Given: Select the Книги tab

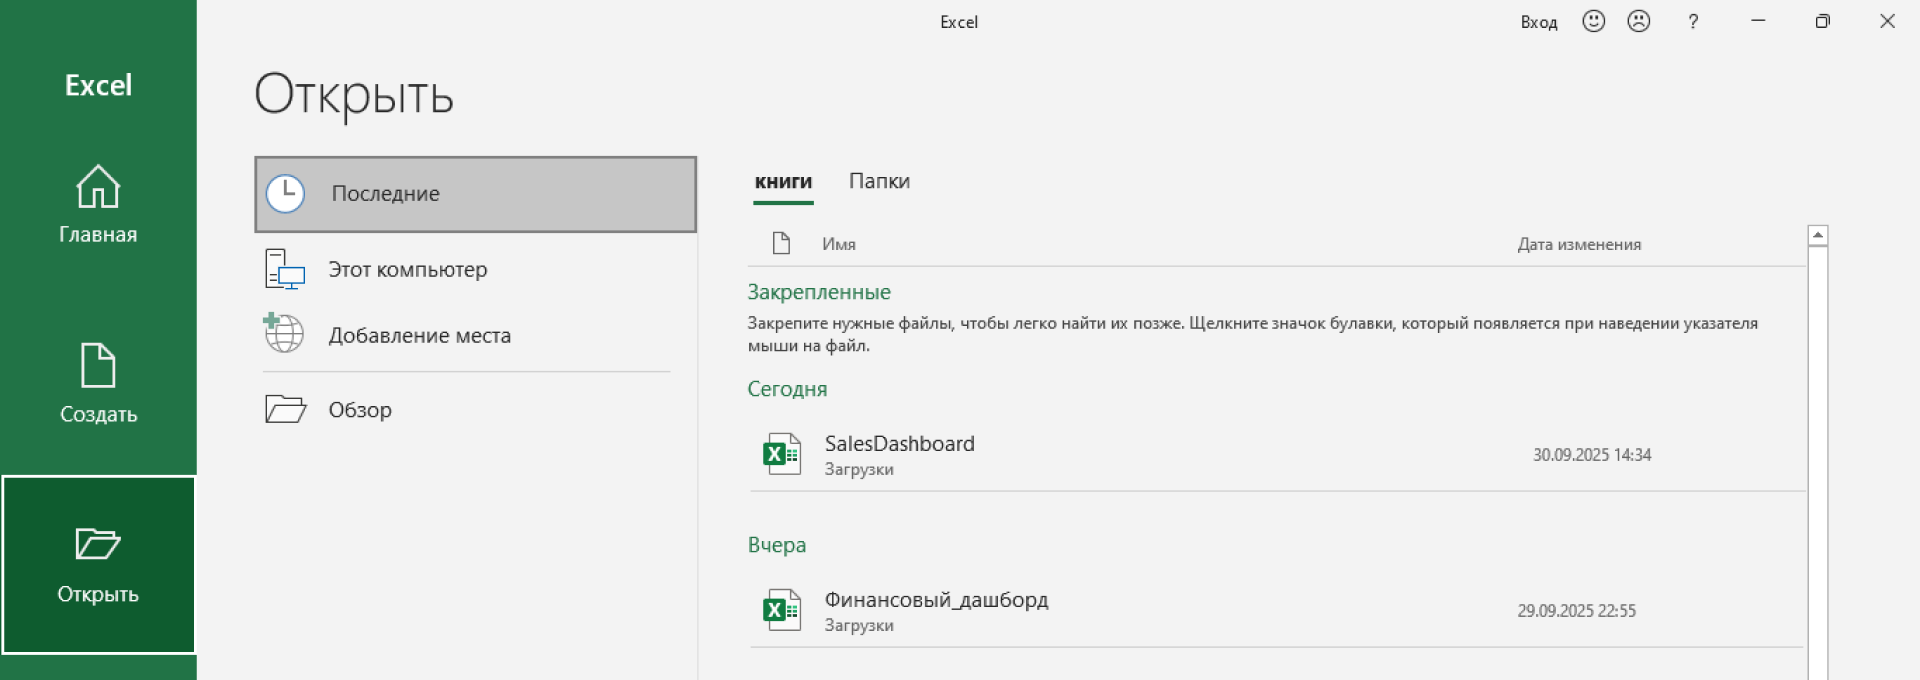Looking at the screenshot, I should [x=783, y=182].
